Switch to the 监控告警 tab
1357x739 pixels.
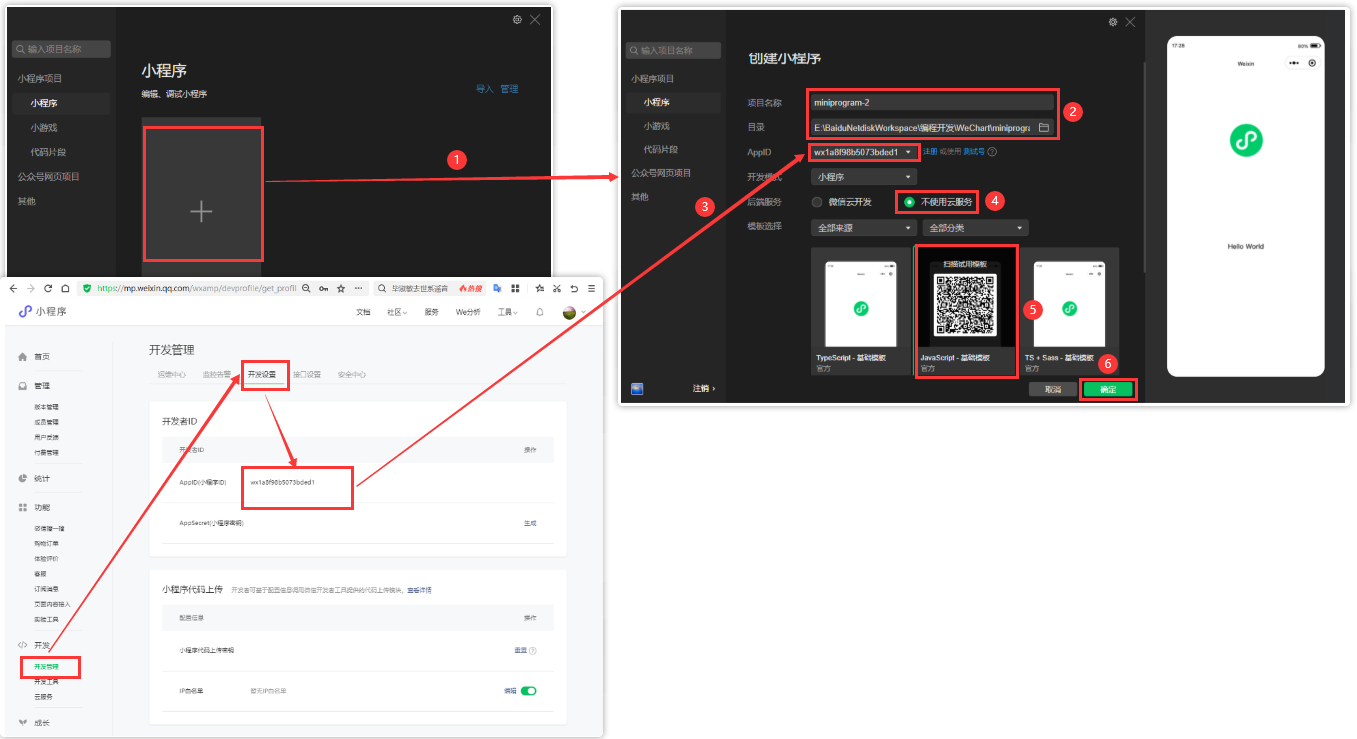coord(217,375)
